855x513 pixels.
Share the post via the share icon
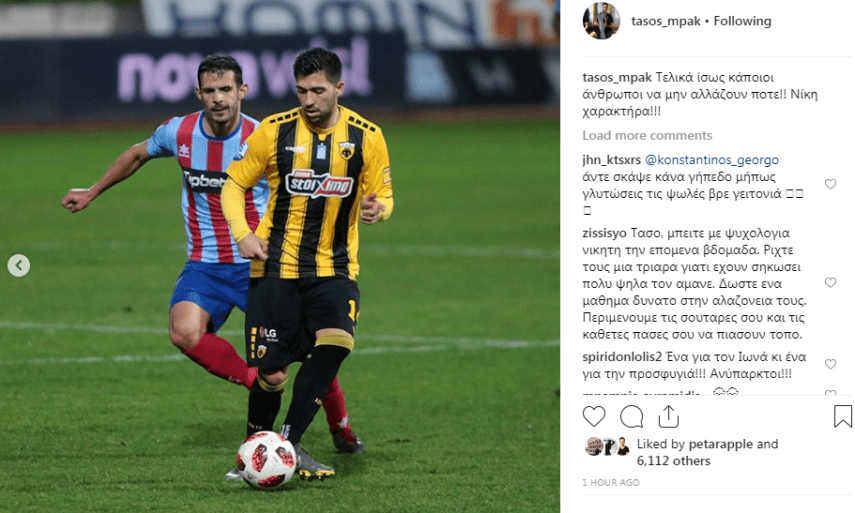669,417
